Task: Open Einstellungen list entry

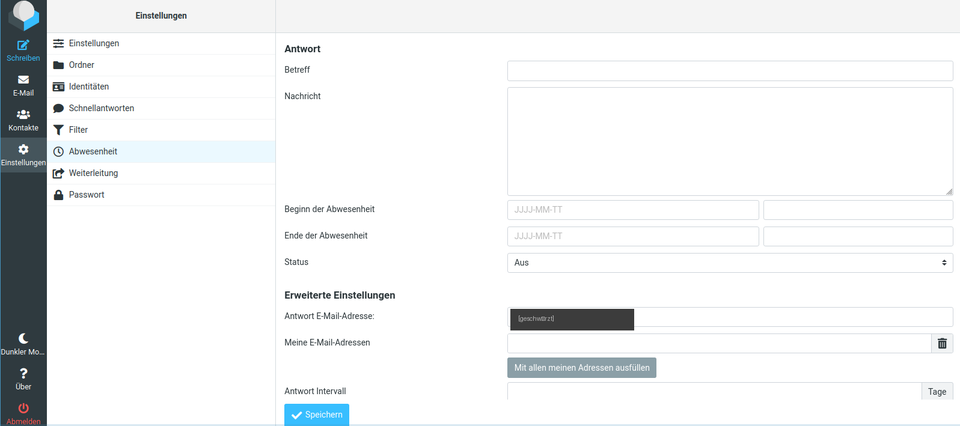Action: tap(161, 43)
